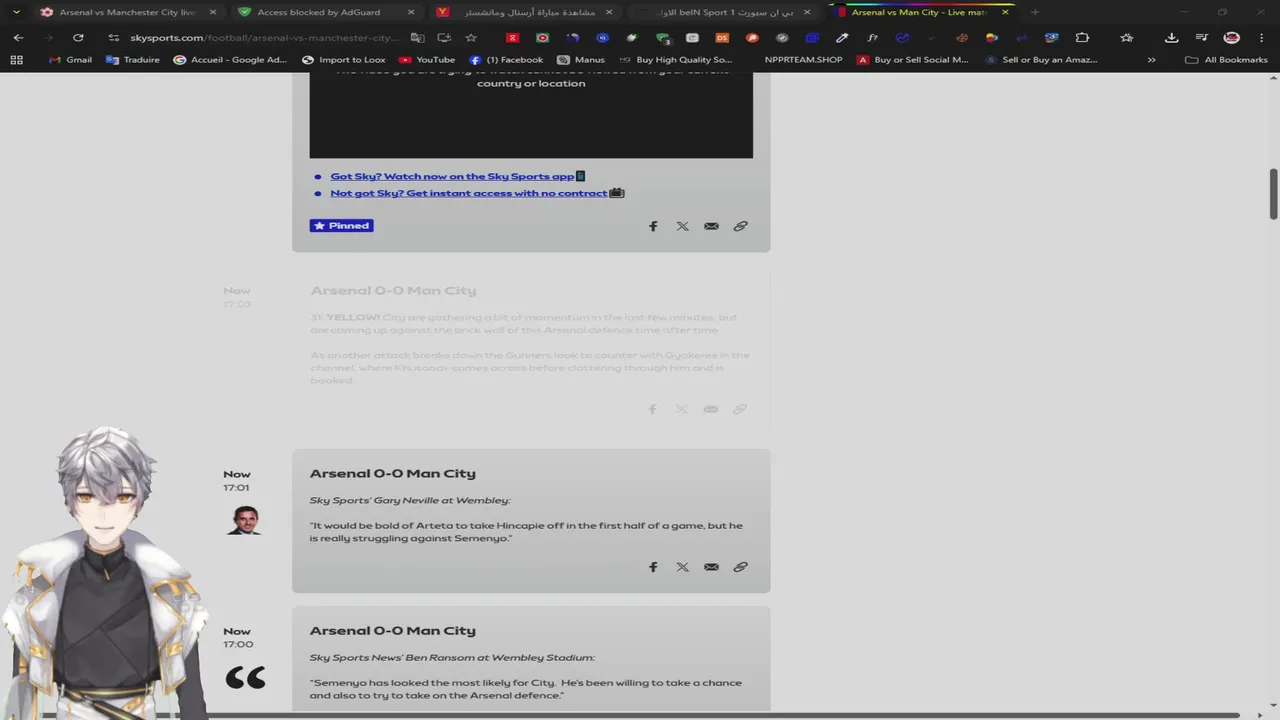Screen dimensions: 1280x720
Task: Open Sell or Buy an Amaz... bookmark
Action: coord(1040,60)
